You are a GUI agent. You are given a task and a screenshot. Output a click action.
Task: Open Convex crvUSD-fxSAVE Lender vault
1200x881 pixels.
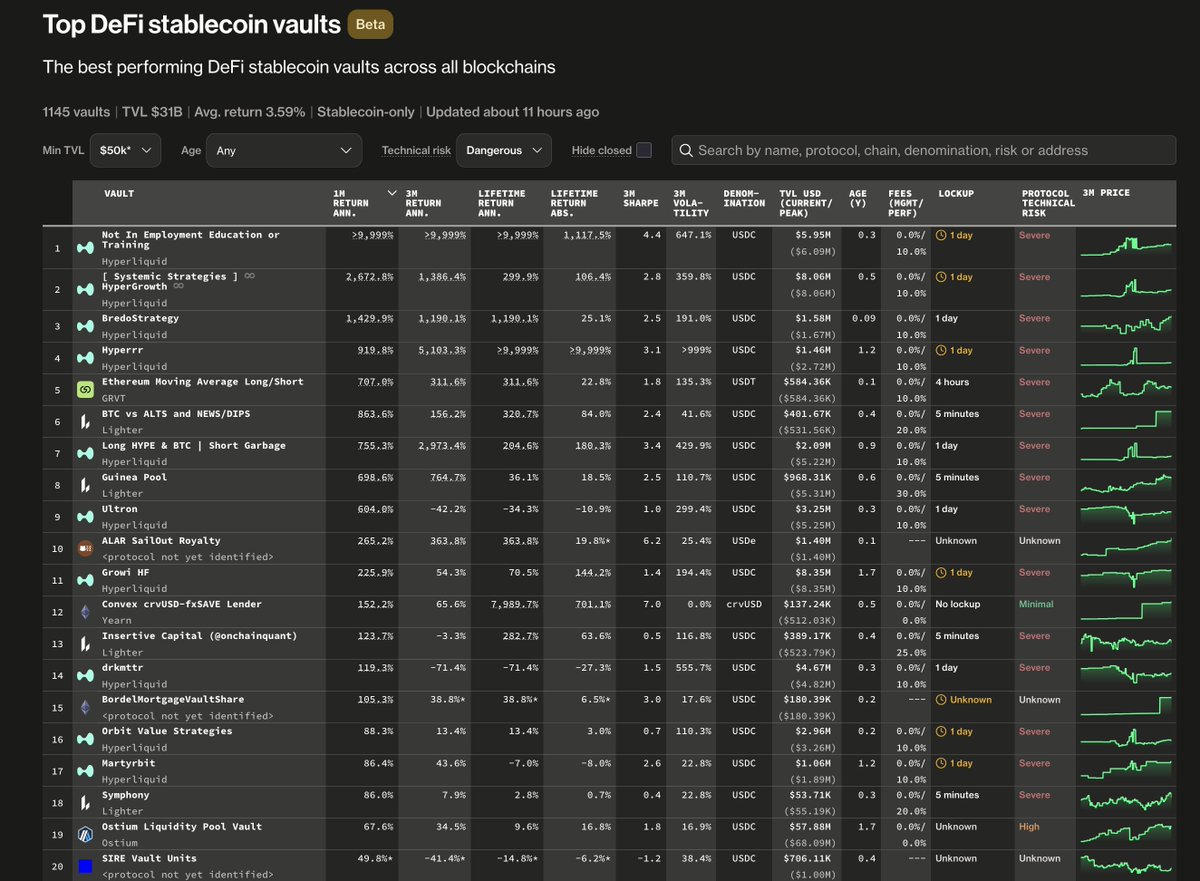coord(182,604)
